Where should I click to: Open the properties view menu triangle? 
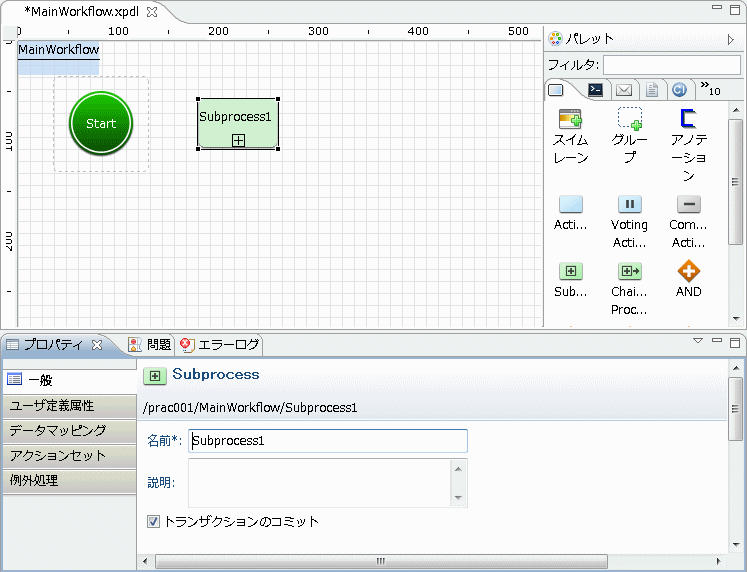tap(698, 341)
